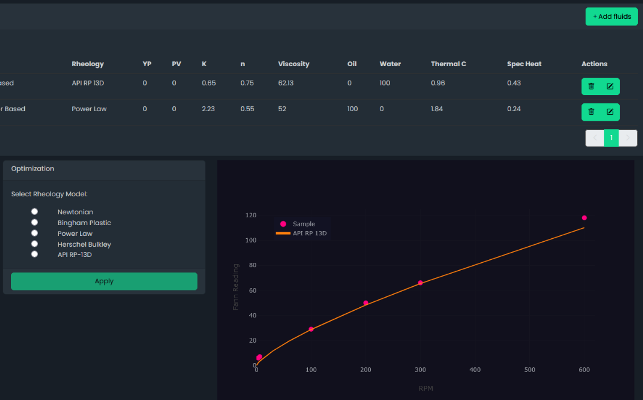Edit the Power Law fluid row
643x400 pixels.
click(x=610, y=111)
